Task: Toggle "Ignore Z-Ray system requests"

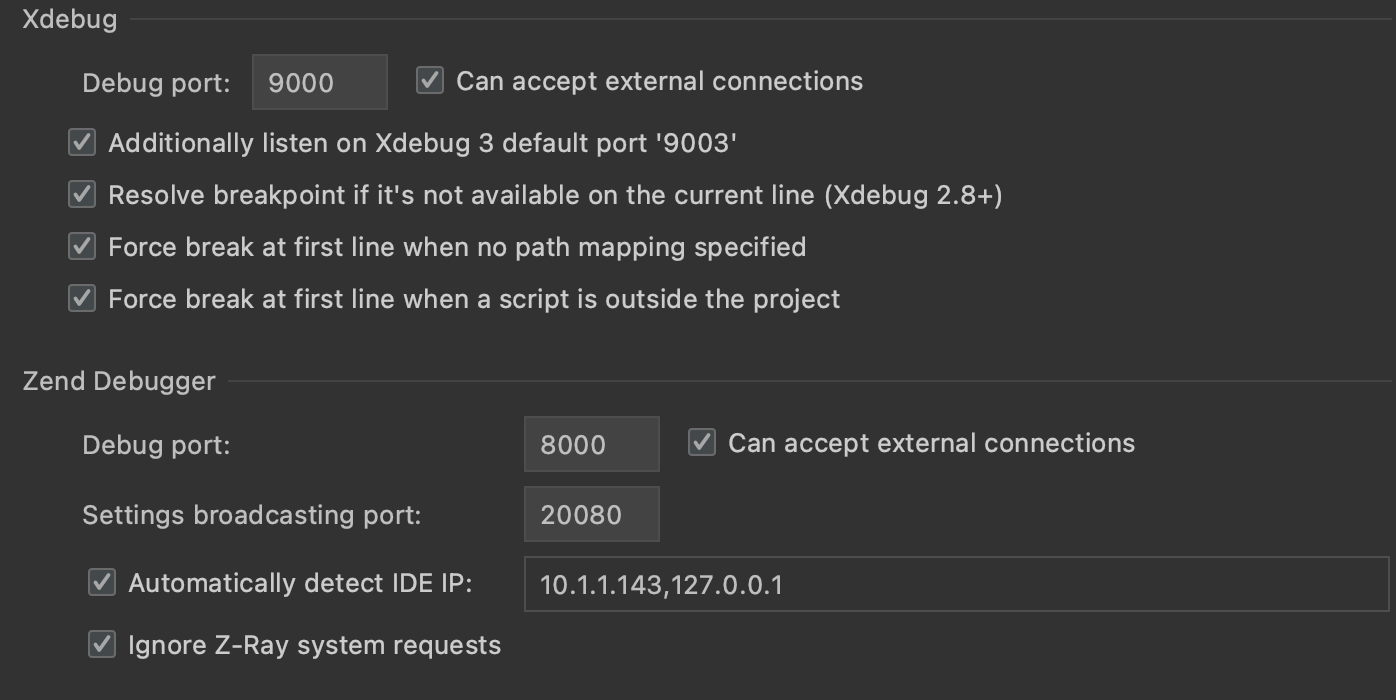Action: tap(101, 644)
